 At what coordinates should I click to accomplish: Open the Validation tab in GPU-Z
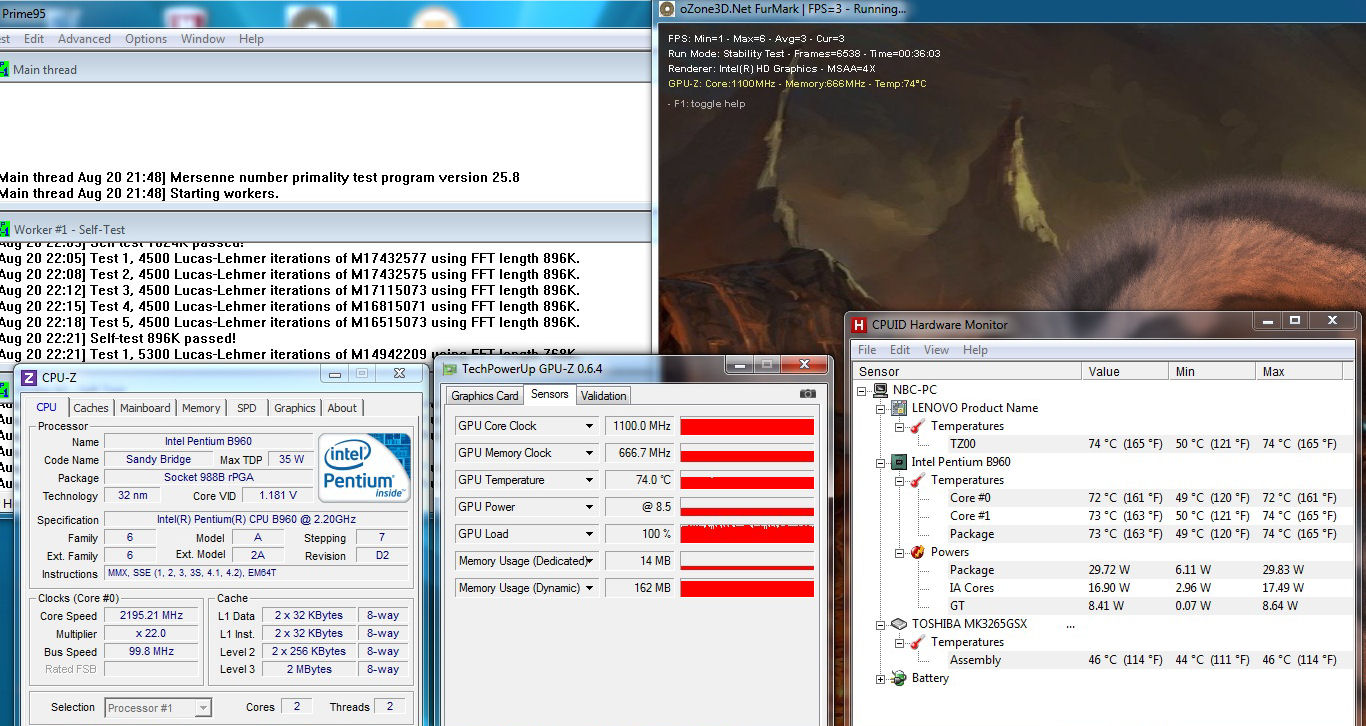click(x=604, y=395)
